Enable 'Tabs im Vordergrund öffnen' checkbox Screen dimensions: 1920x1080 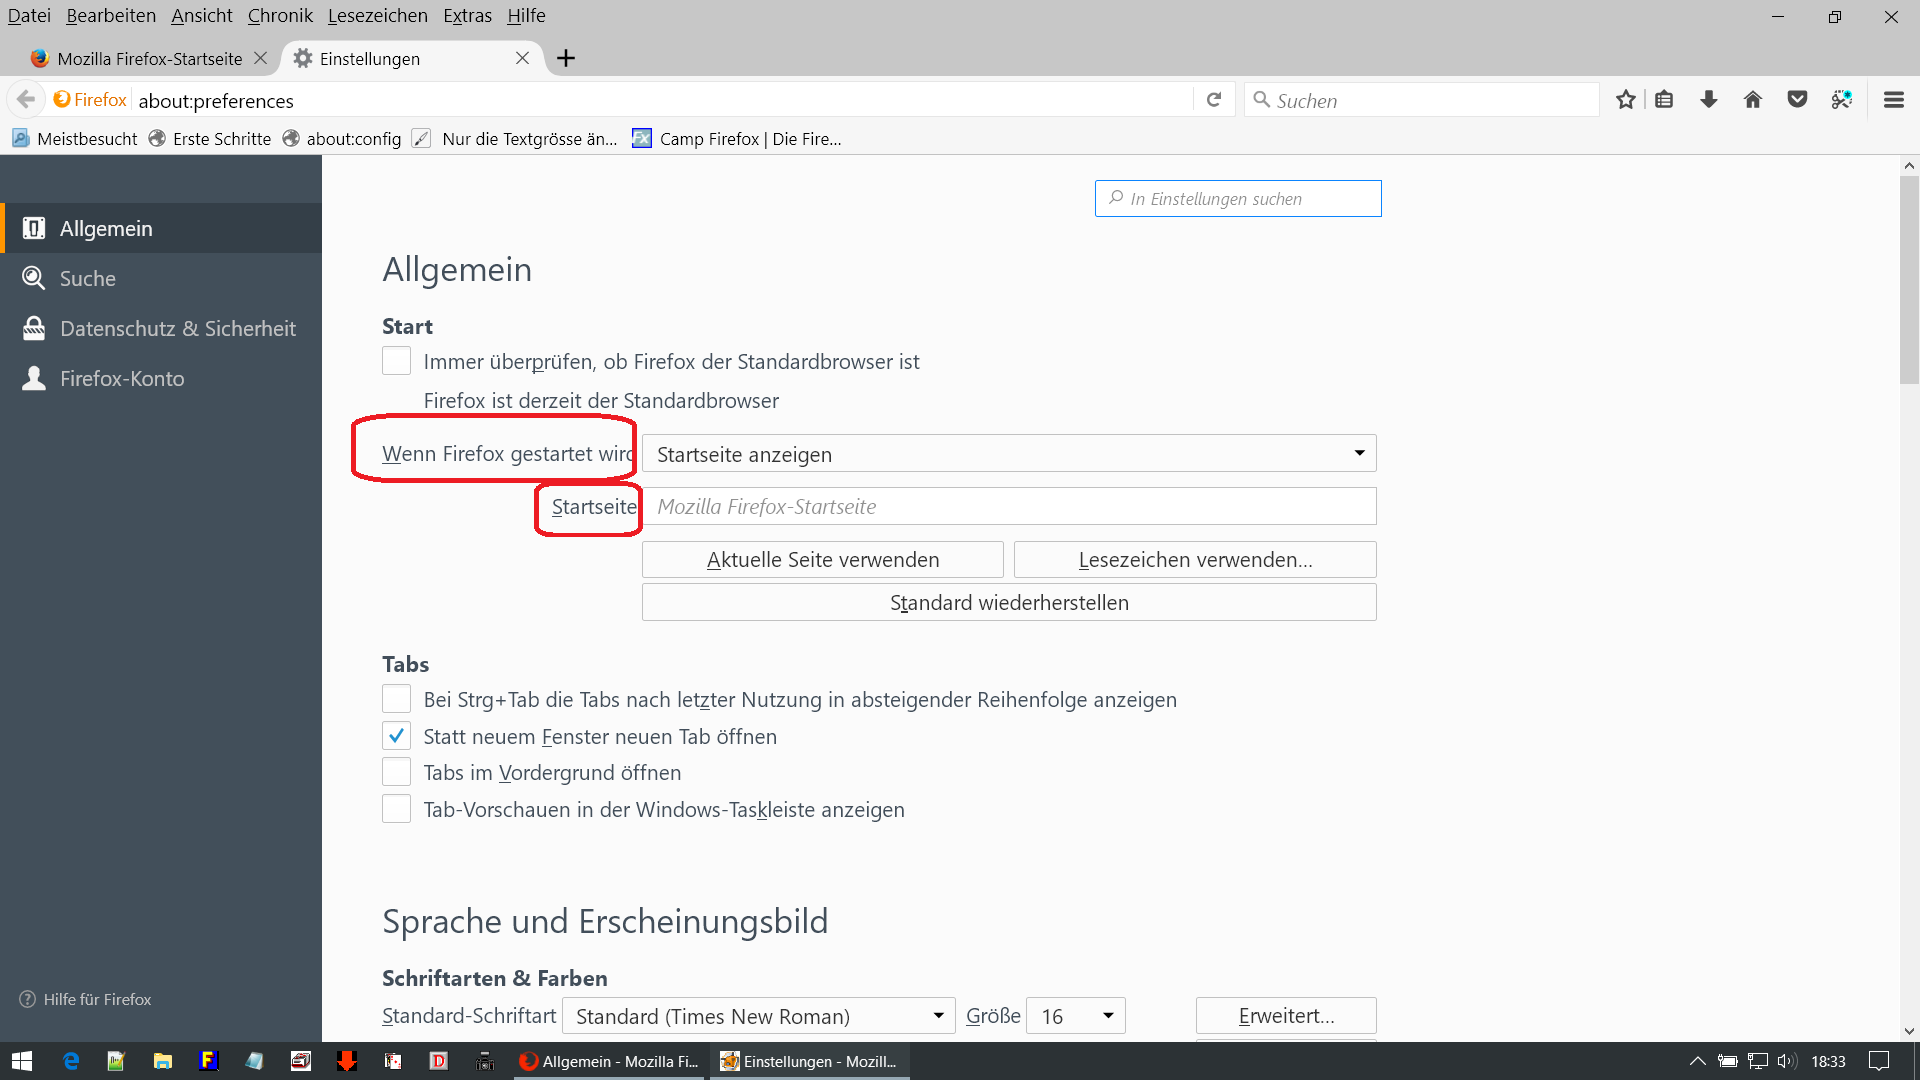coord(396,772)
